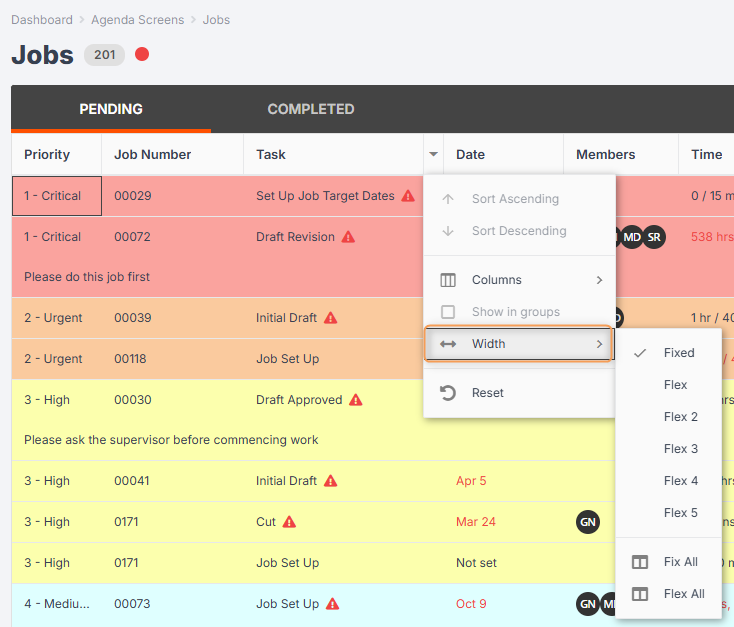The height and width of the screenshot is (627, 734).
Task: Click warning icon beside Draft Revision
Action: (348, 237)
